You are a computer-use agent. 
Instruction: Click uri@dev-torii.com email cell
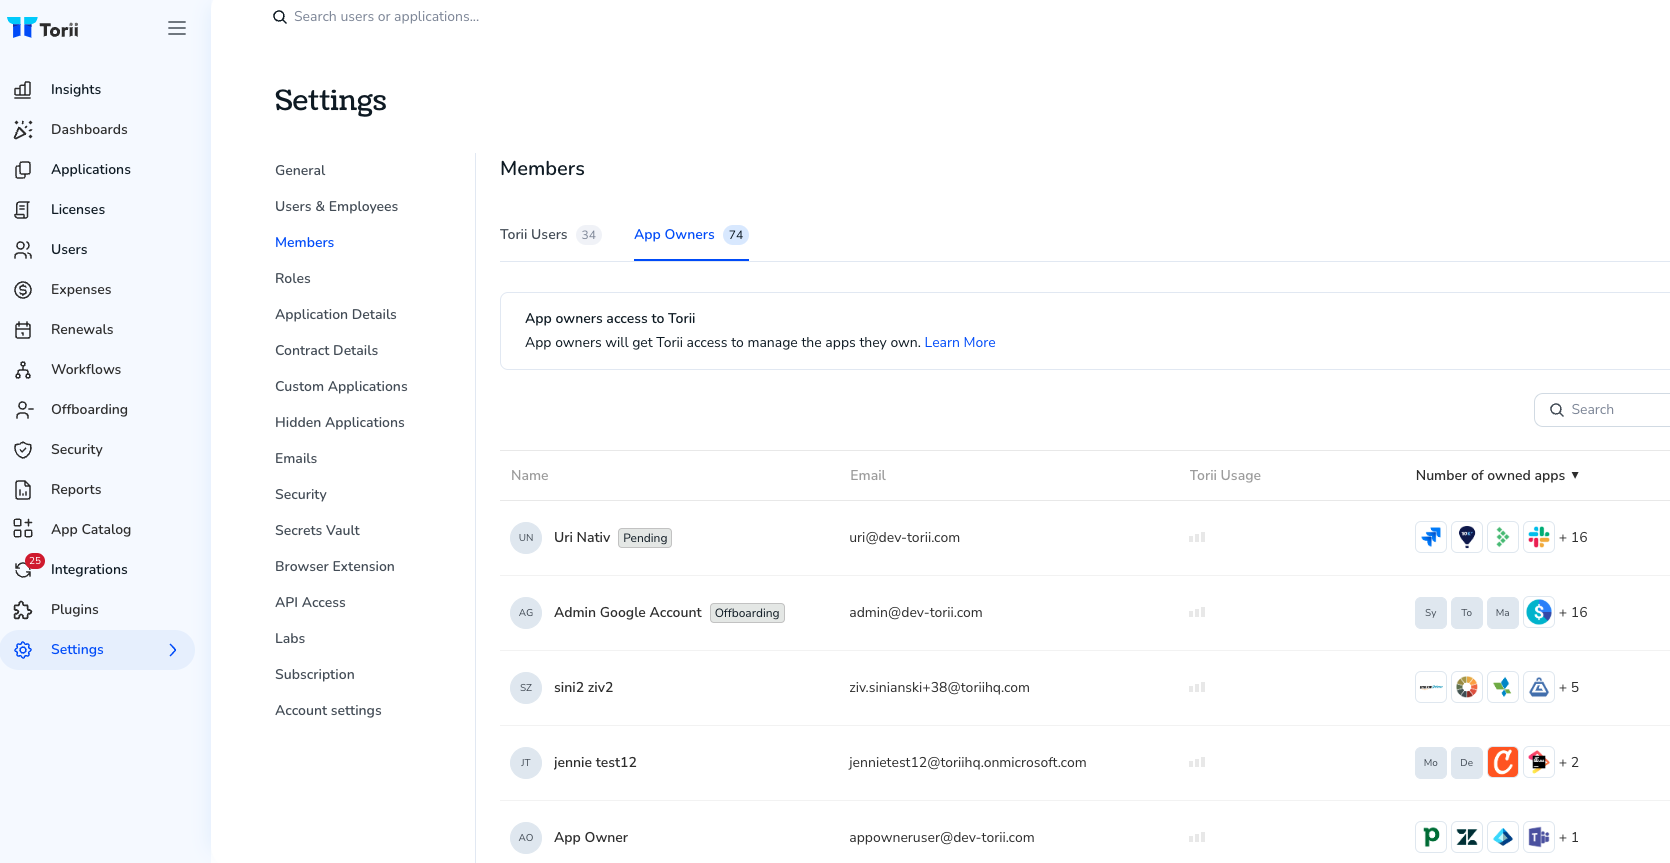pos(904,538)
